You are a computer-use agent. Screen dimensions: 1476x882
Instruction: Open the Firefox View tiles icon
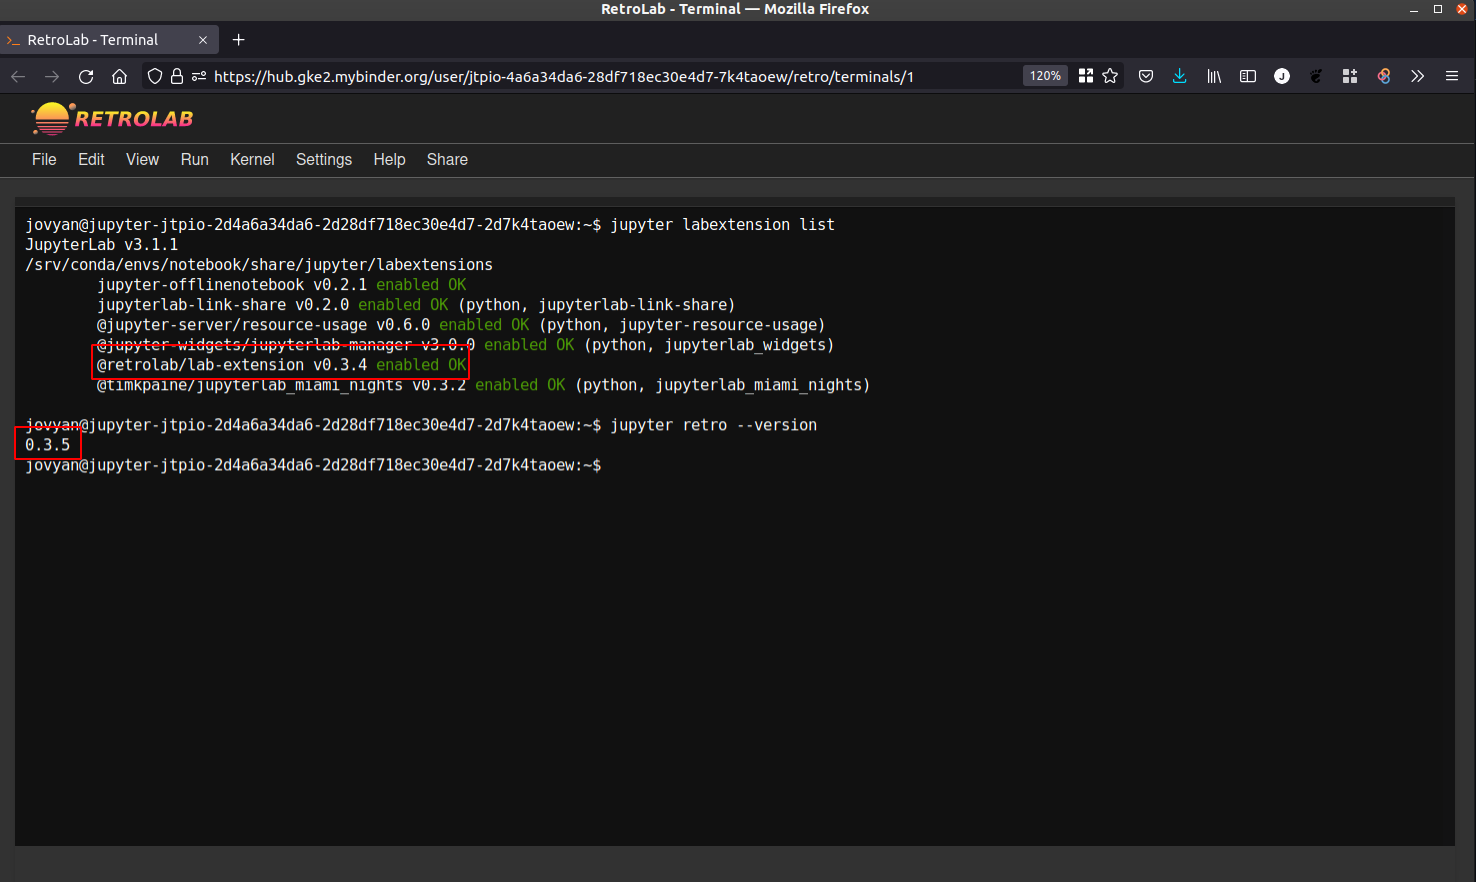click(1085, 76)
